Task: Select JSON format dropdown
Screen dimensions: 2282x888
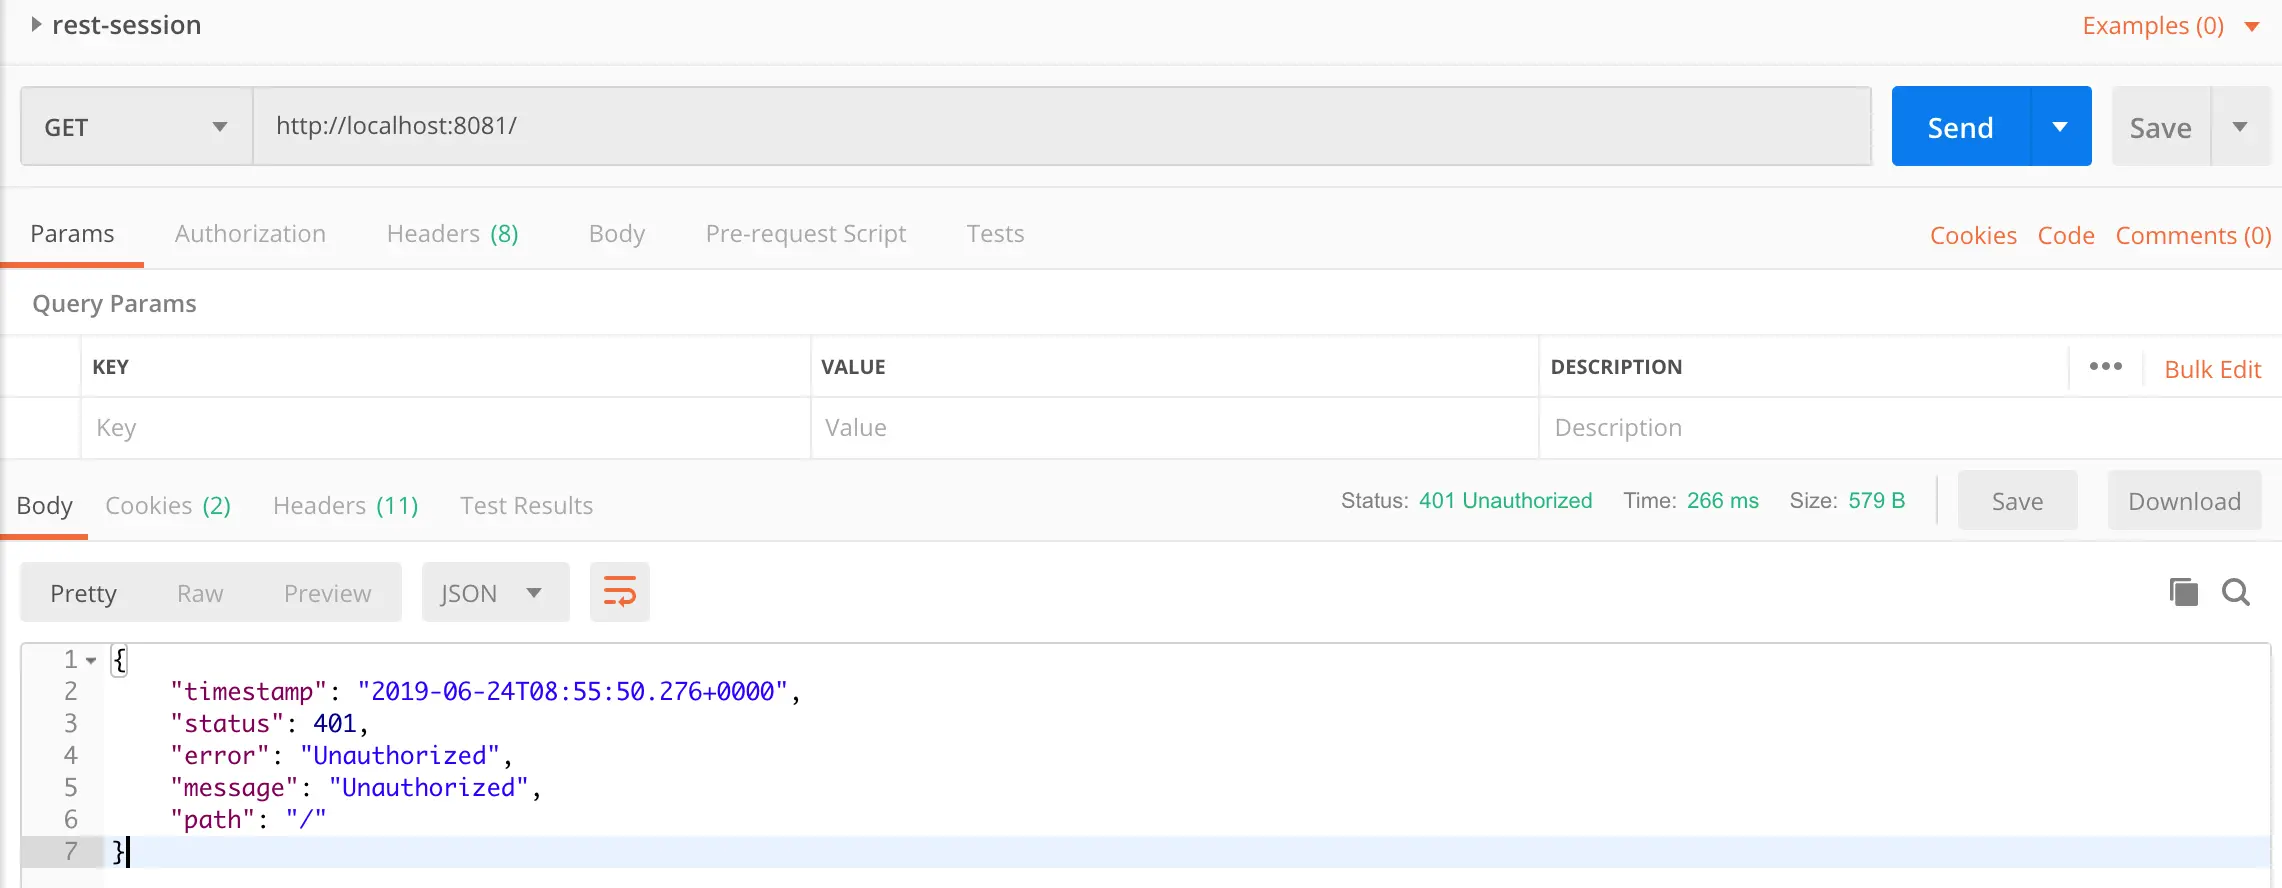Action: point(494,593)
